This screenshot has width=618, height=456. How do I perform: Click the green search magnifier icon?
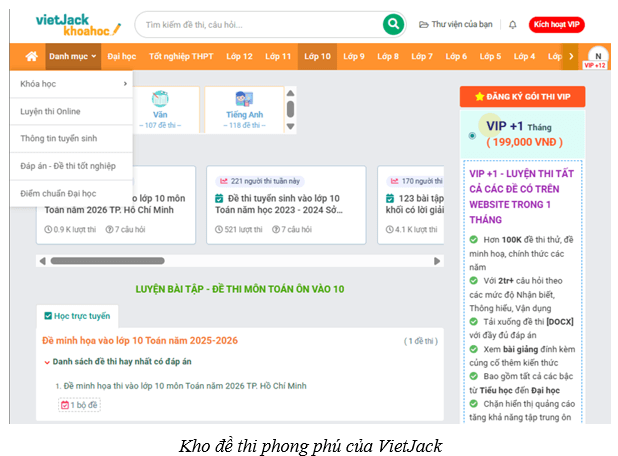(x=393, y=24)
